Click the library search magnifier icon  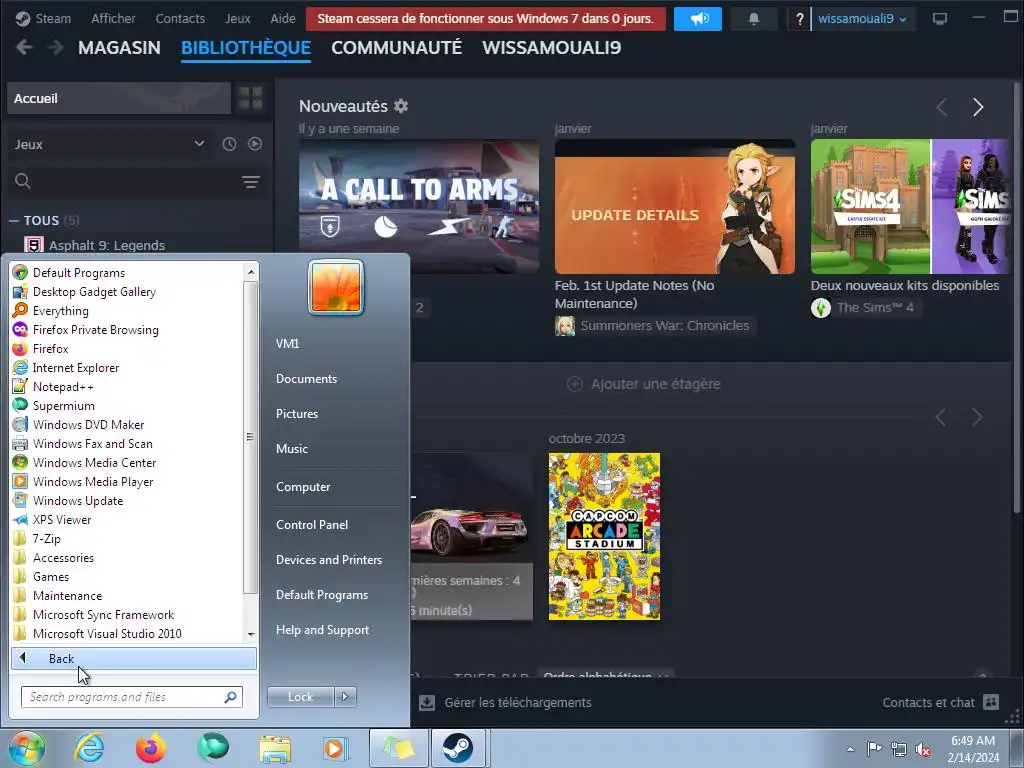tap(23, 181)
